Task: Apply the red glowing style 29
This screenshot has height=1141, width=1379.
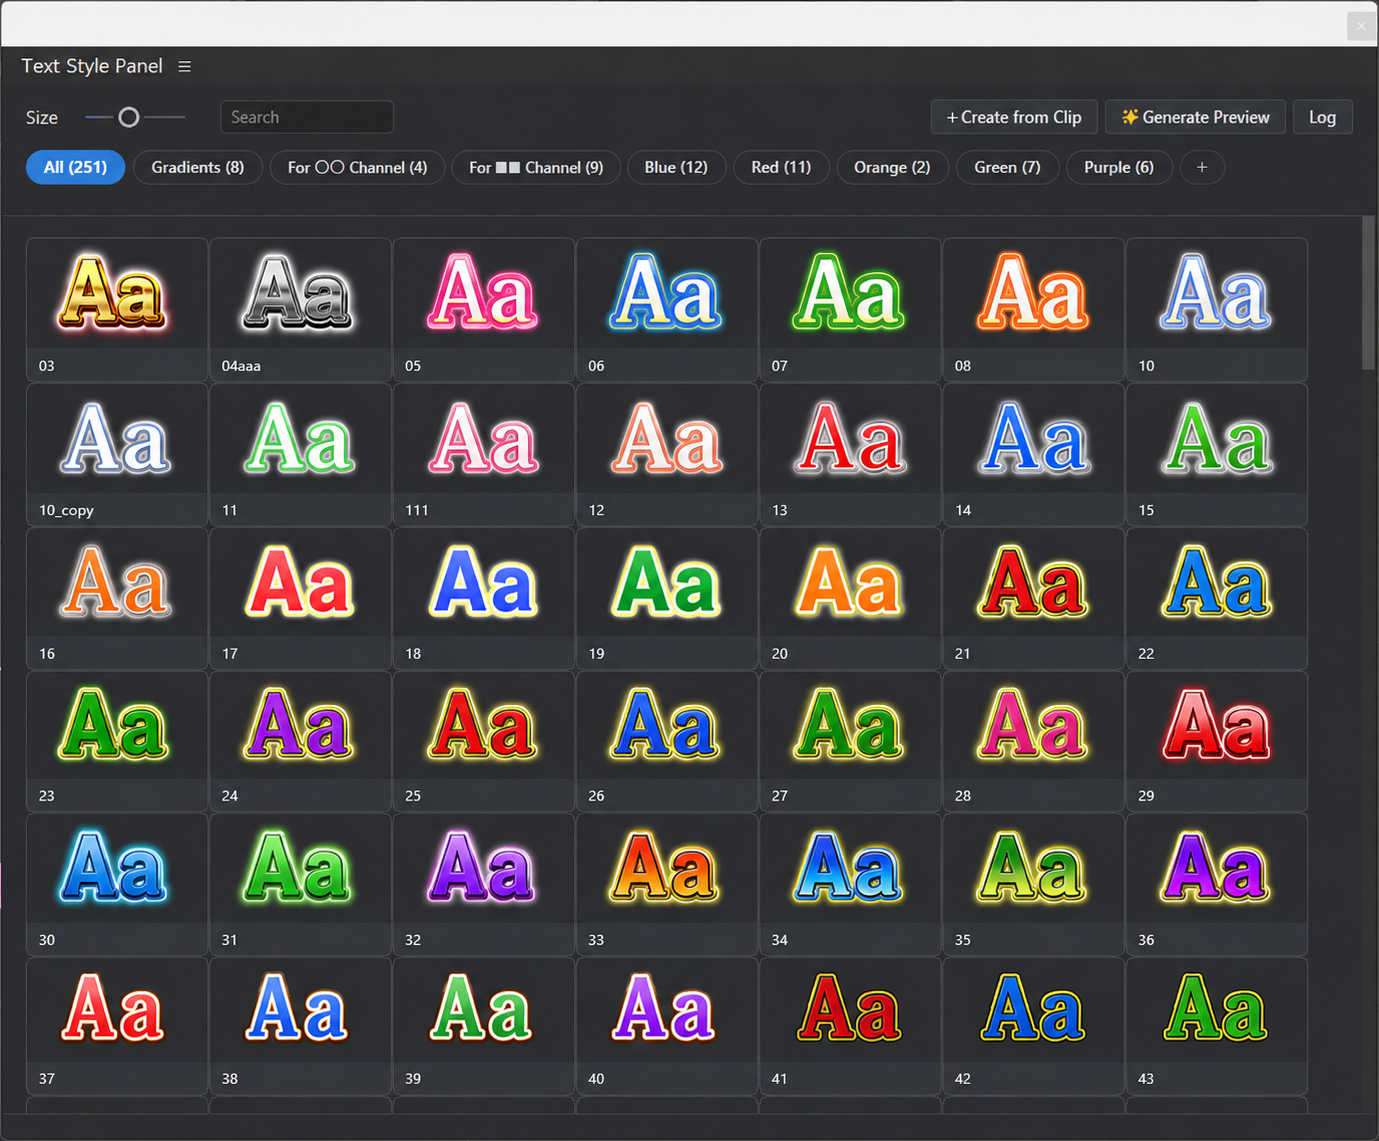Action: tap(1217, 741)
